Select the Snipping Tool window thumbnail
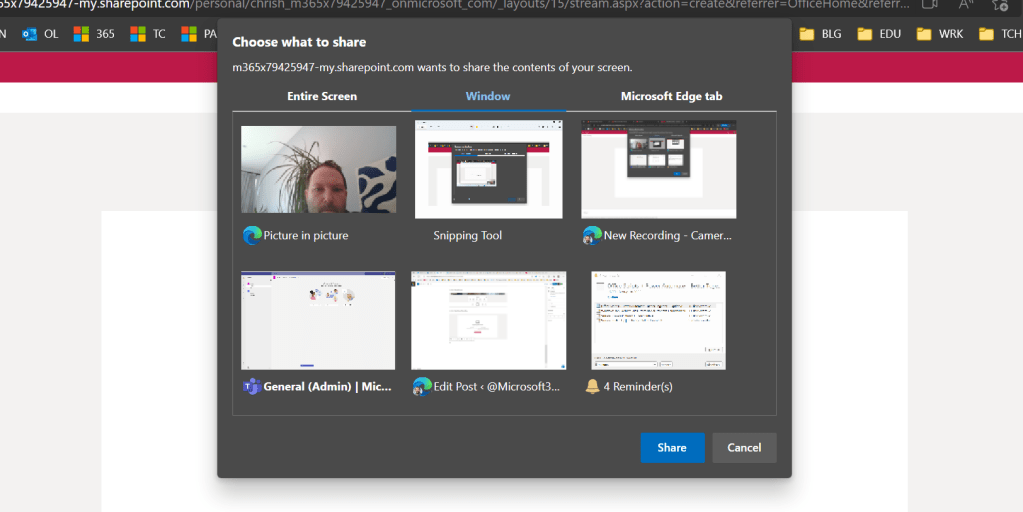1023x512 pixels. tap(488, 170)
